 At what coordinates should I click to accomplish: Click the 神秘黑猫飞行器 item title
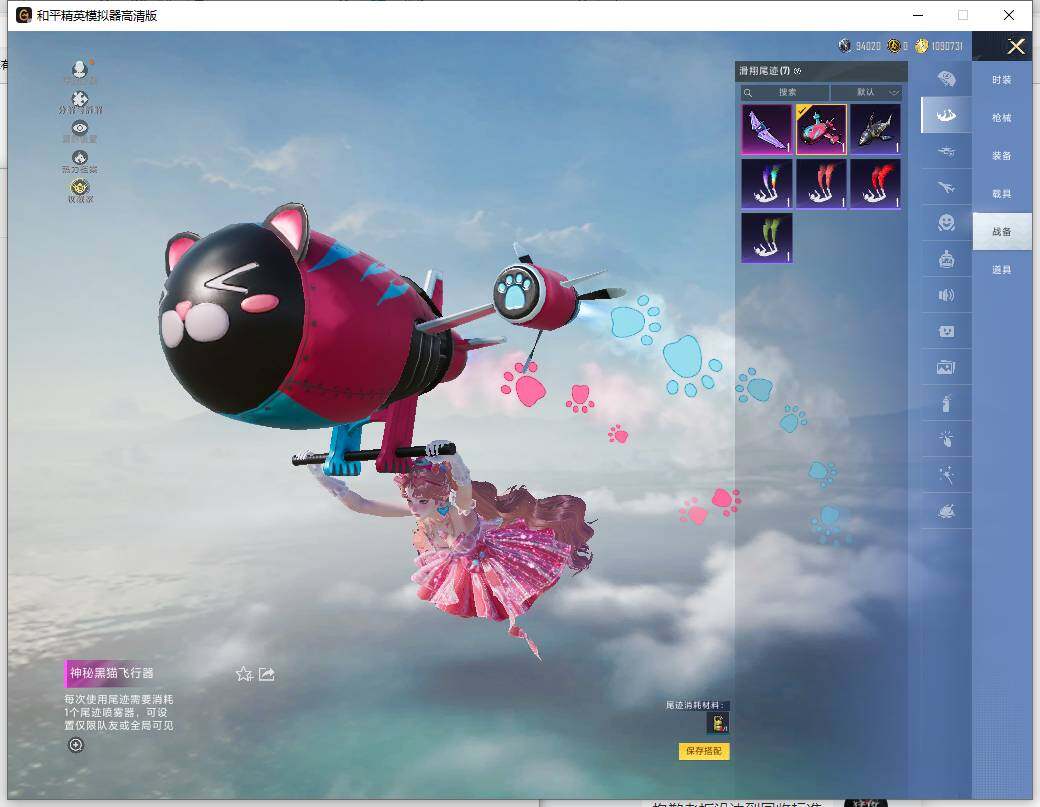[x=111, y=673]
